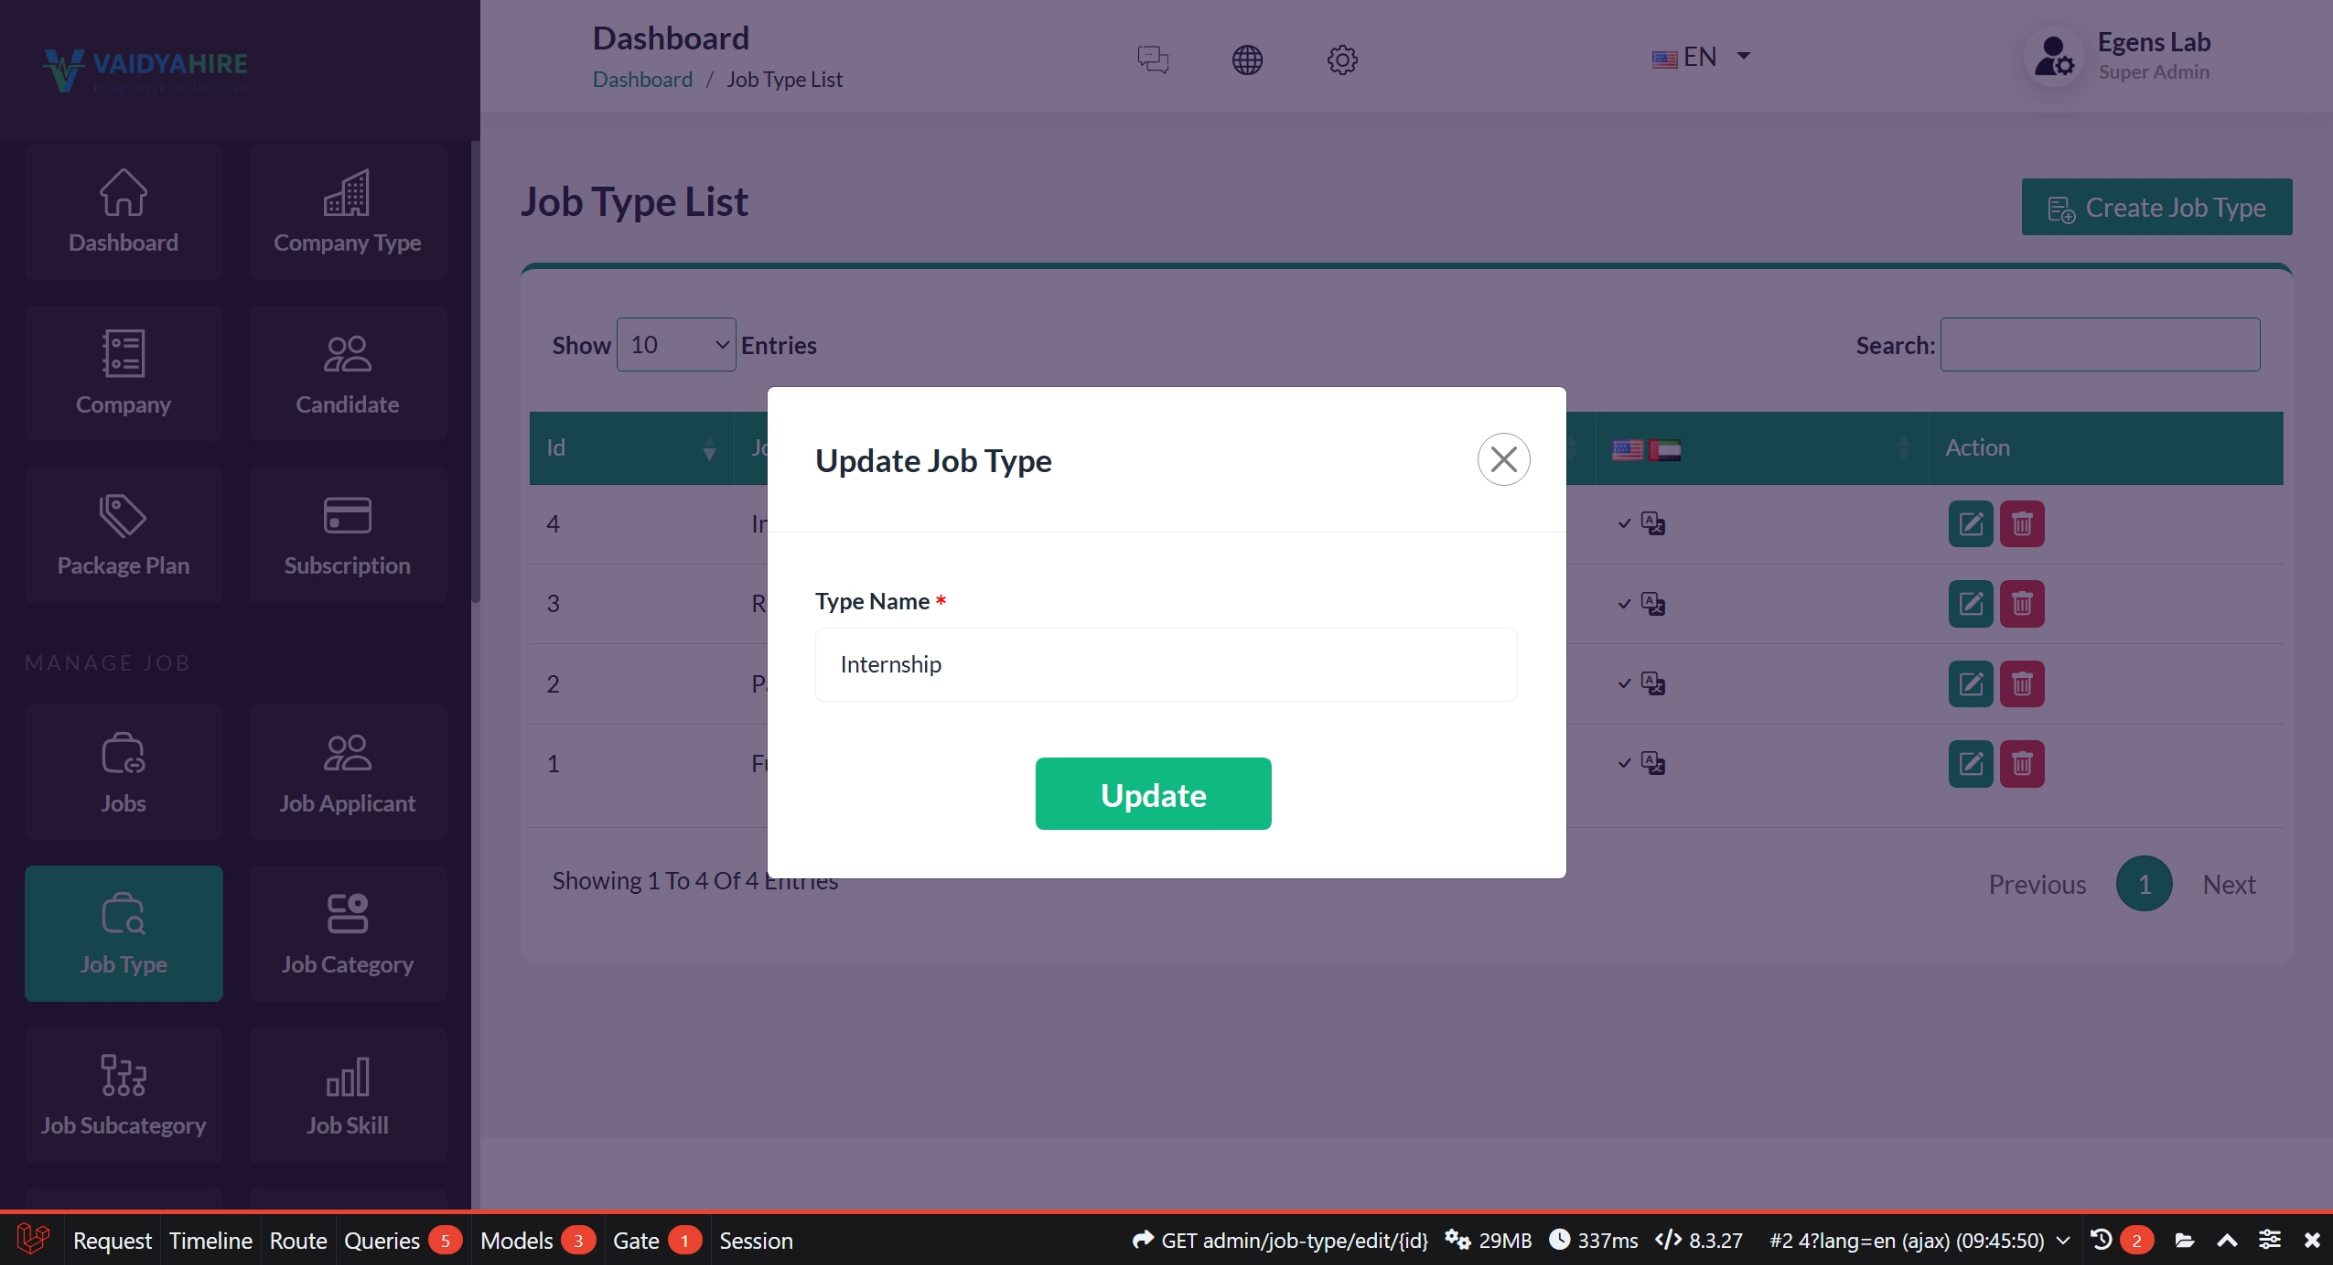The height and width of the screenshot is (1265, 2333).
Task: Open the chat messages icon in header
Action: click(1152, 59)
